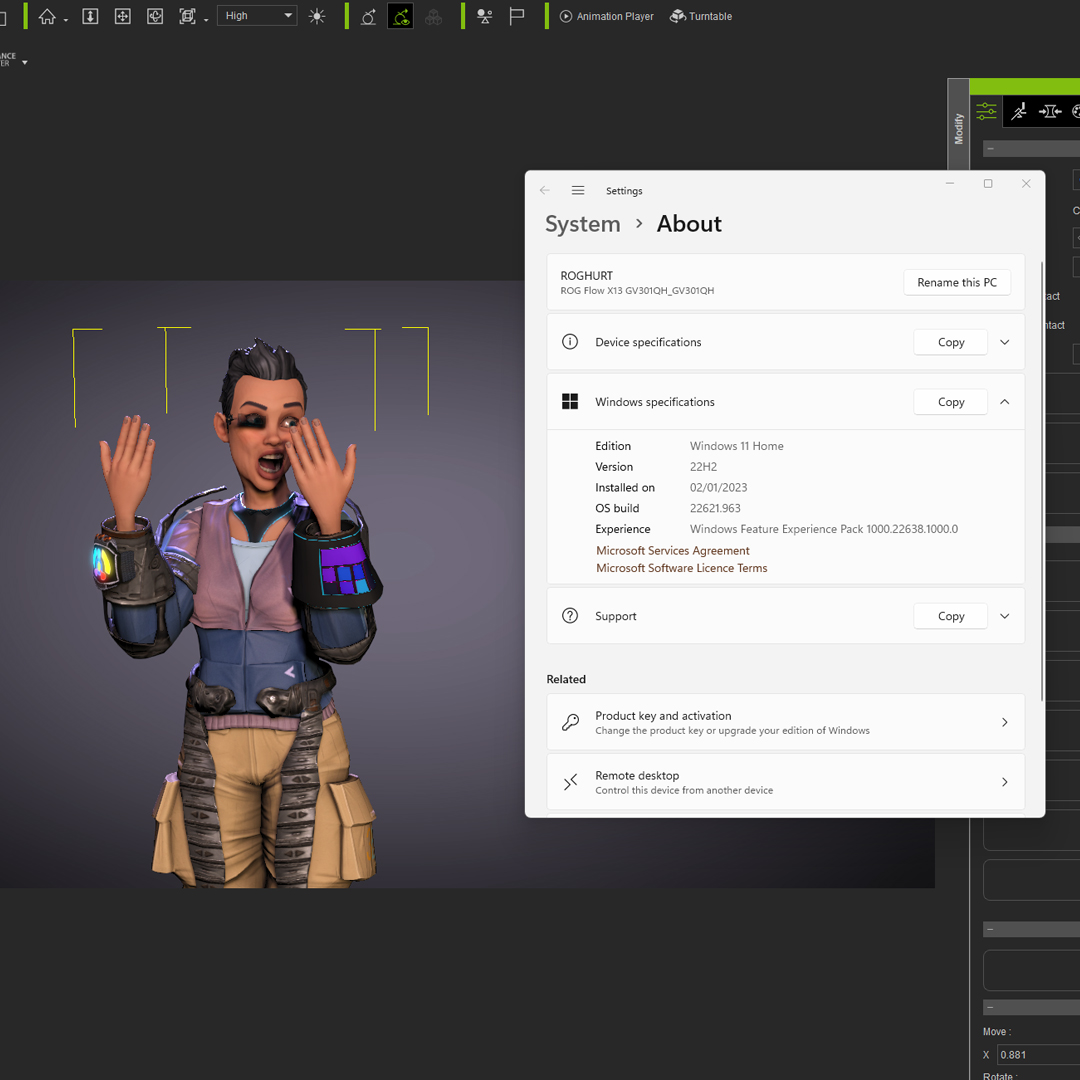Click the Windows 11 Home edition value
Screen dimensions: 1080x1080
[736, 446]
